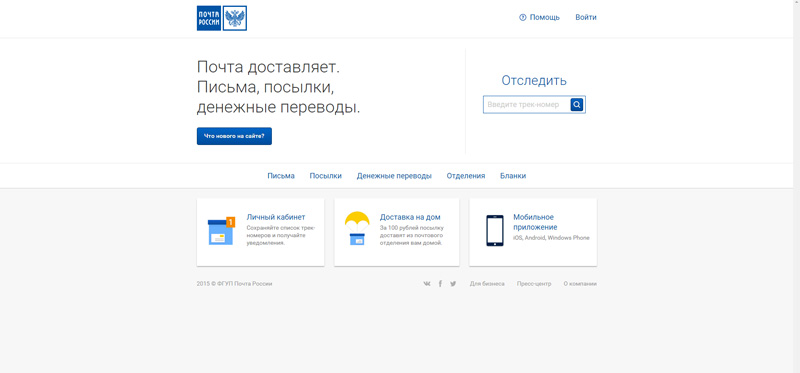Image resolution: width=800 pixels, height=373 pixels.
Task: Click the Личный кабинет card title
Action: (x=276, y=217)
